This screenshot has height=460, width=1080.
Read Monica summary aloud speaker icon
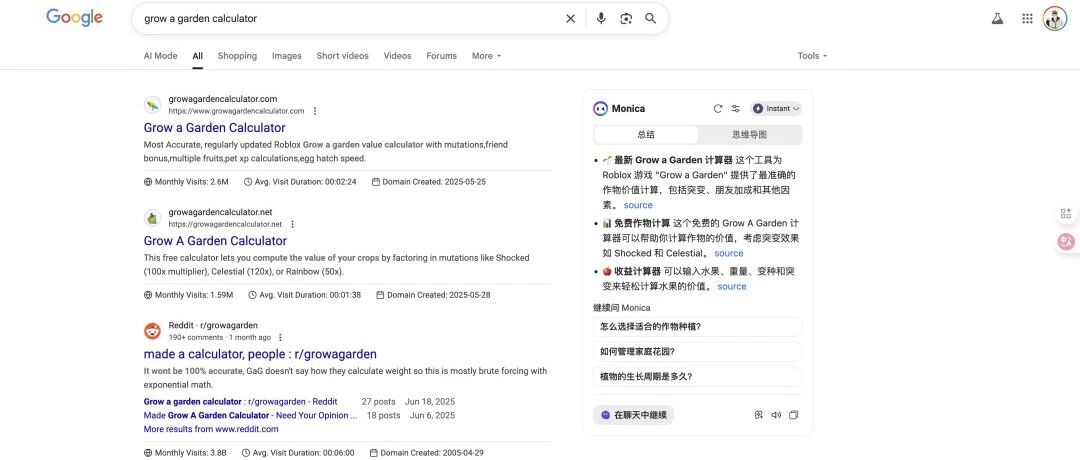coord(776,415)
